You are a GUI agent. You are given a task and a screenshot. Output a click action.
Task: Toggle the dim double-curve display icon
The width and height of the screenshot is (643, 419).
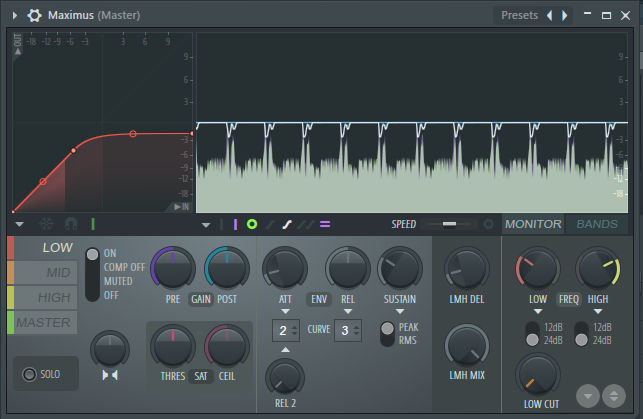(306, 224)
